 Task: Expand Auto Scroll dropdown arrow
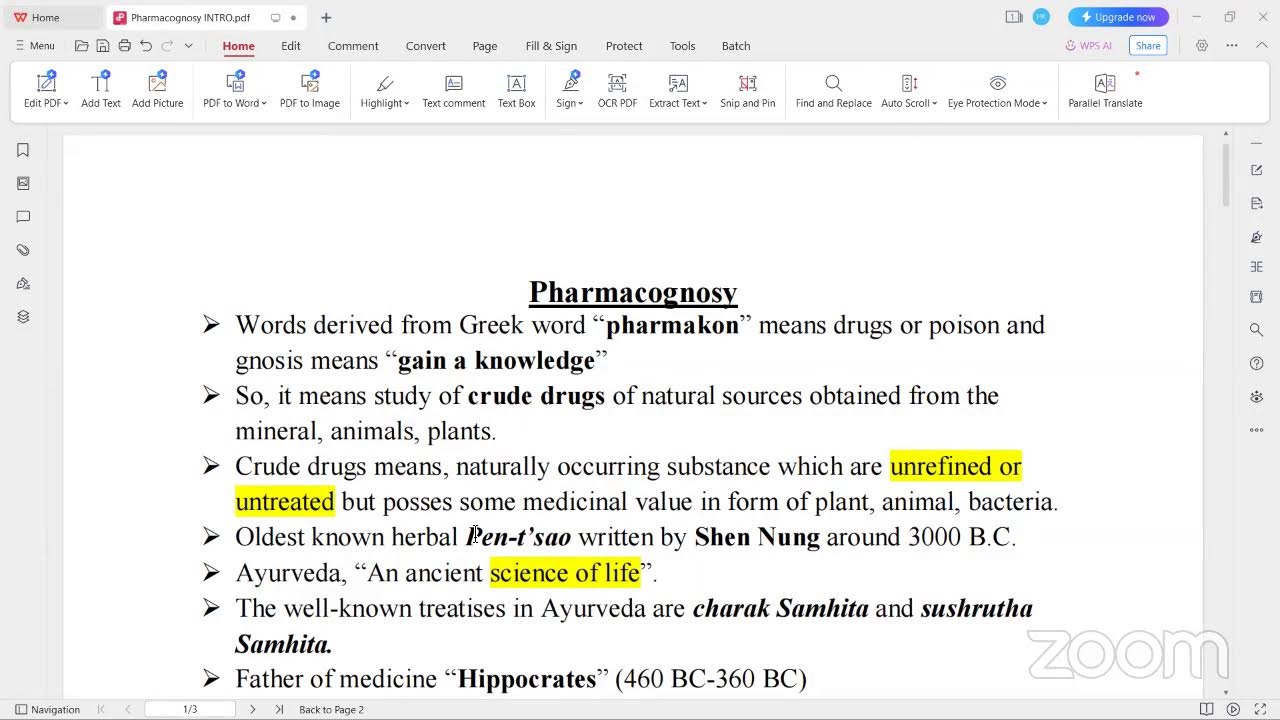point(934,104)
